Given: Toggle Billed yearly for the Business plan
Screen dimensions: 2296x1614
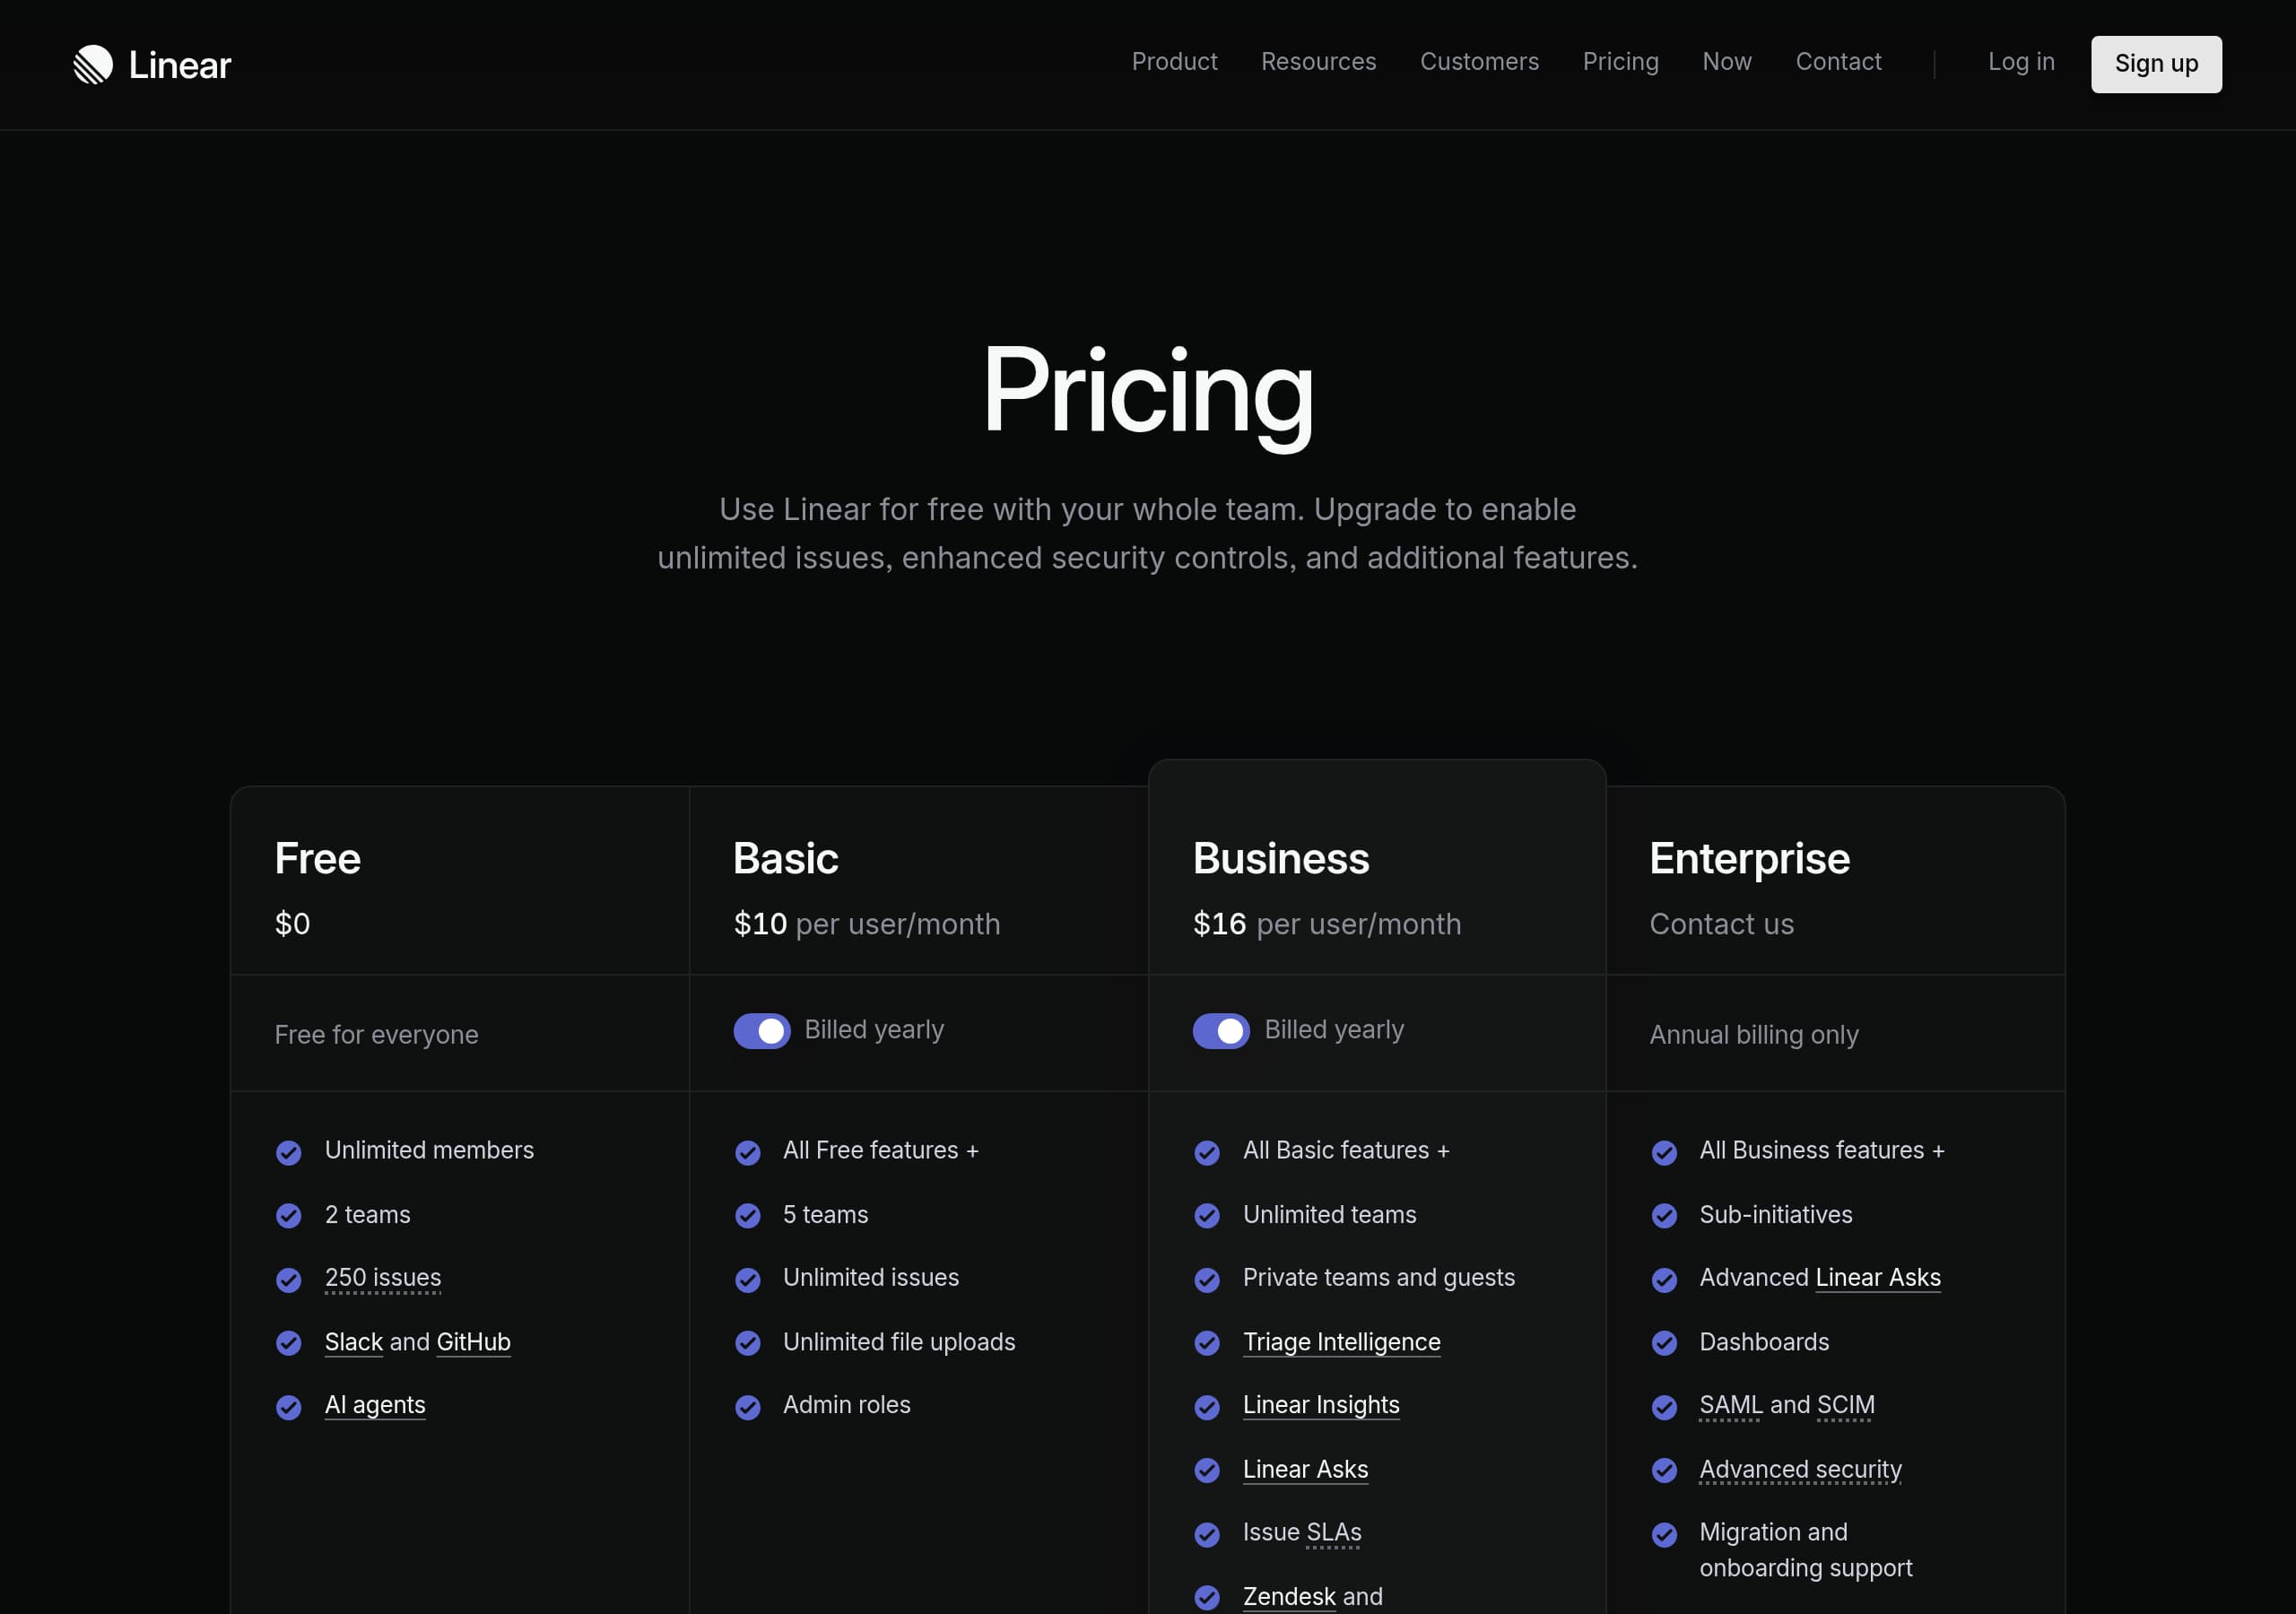Looking at the screenshot, I should (1221, 1030).
